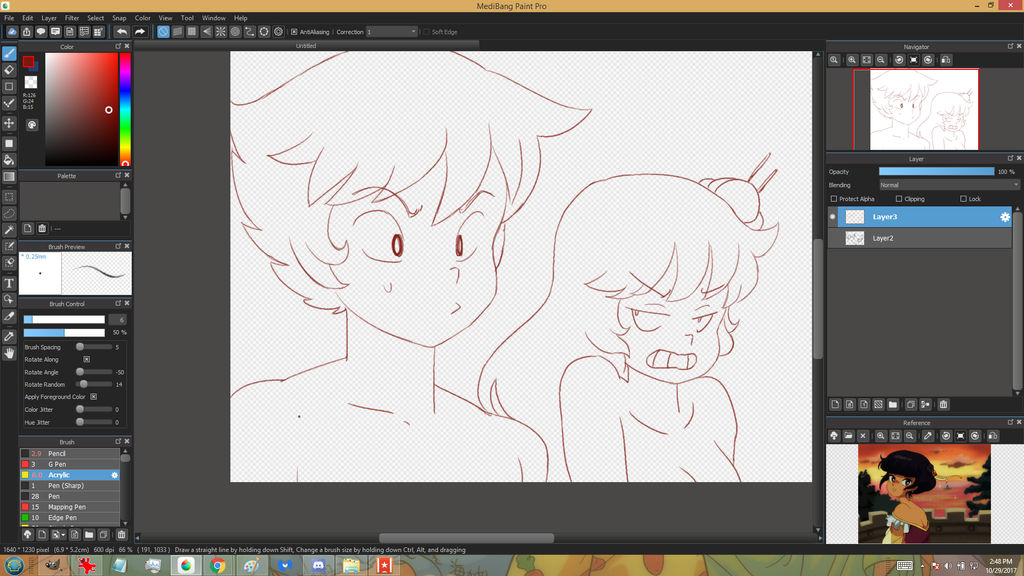Screen dimensions: 1024x576
Task: Open the Filter menu
Action: point(72,18)
